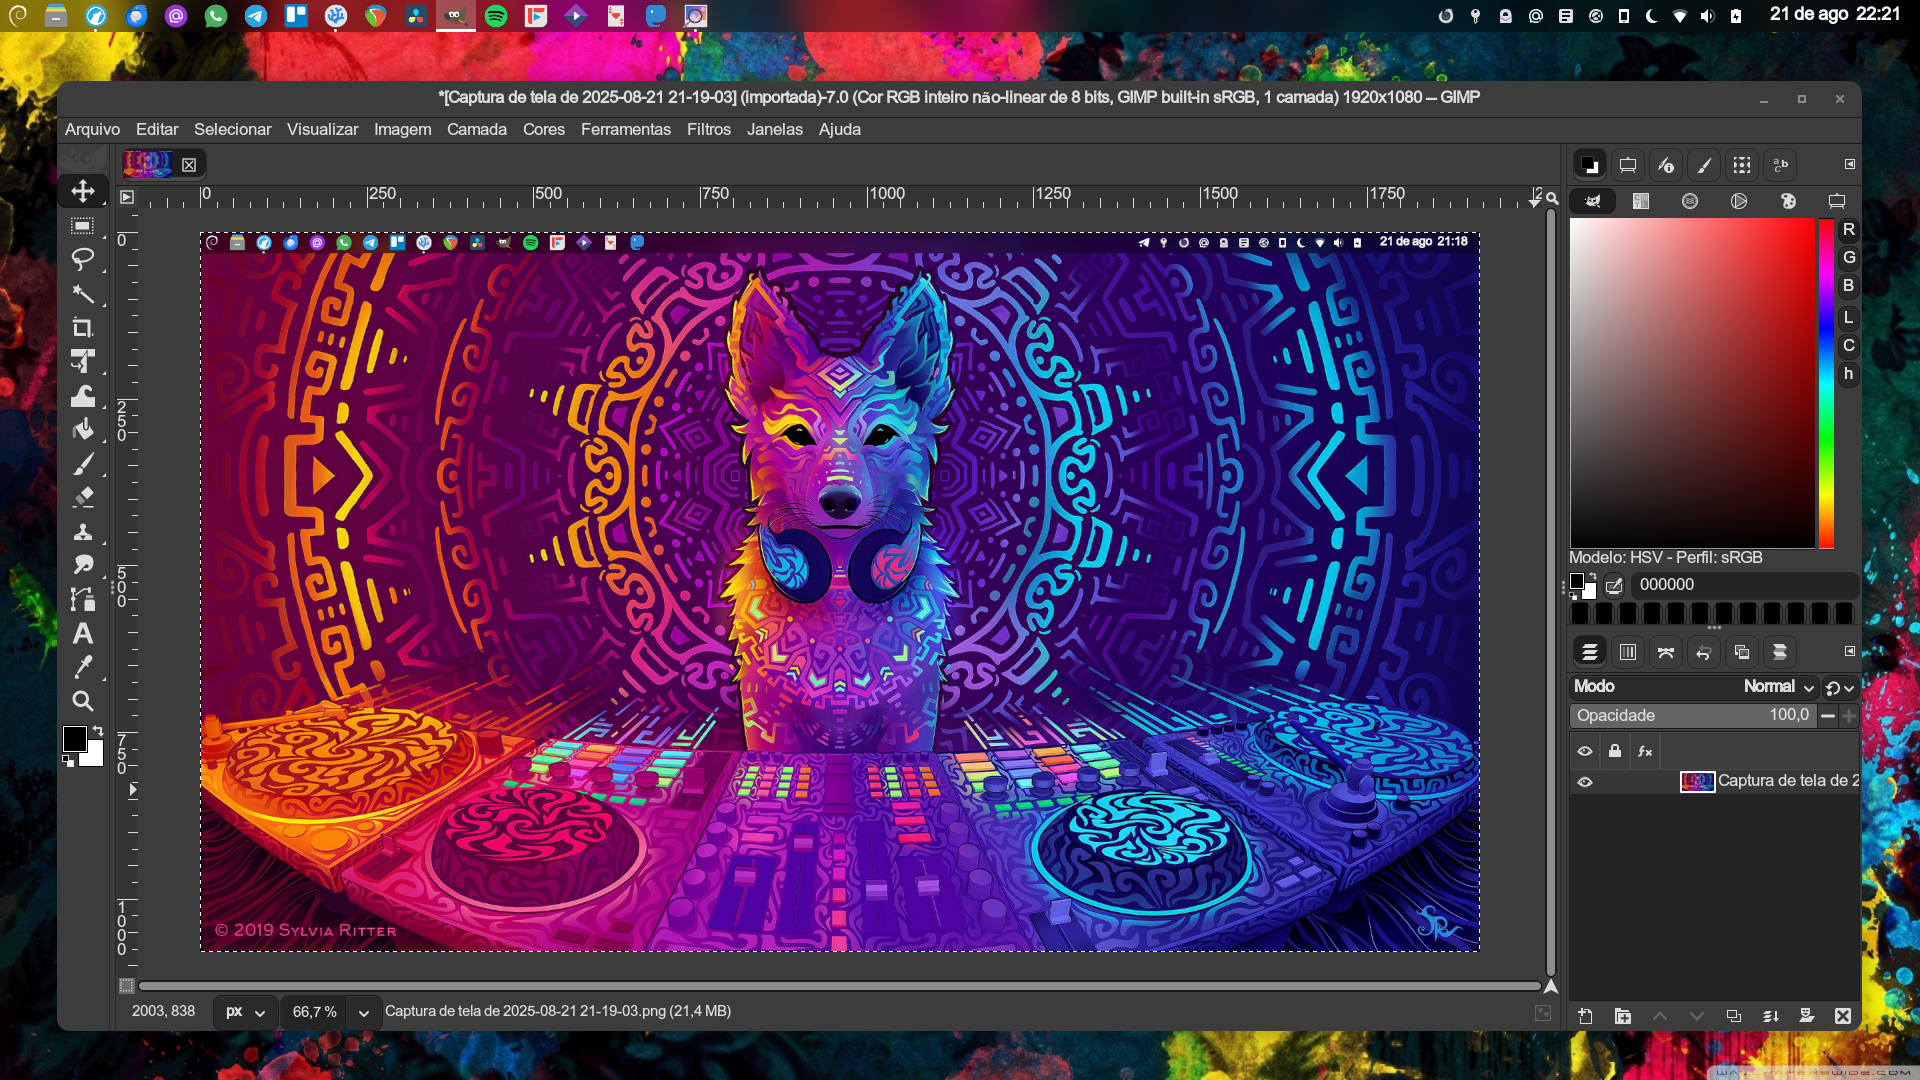
Task: Select the Zoom magnifier tool
Action: pyautogui.click(x=83, y=701)
